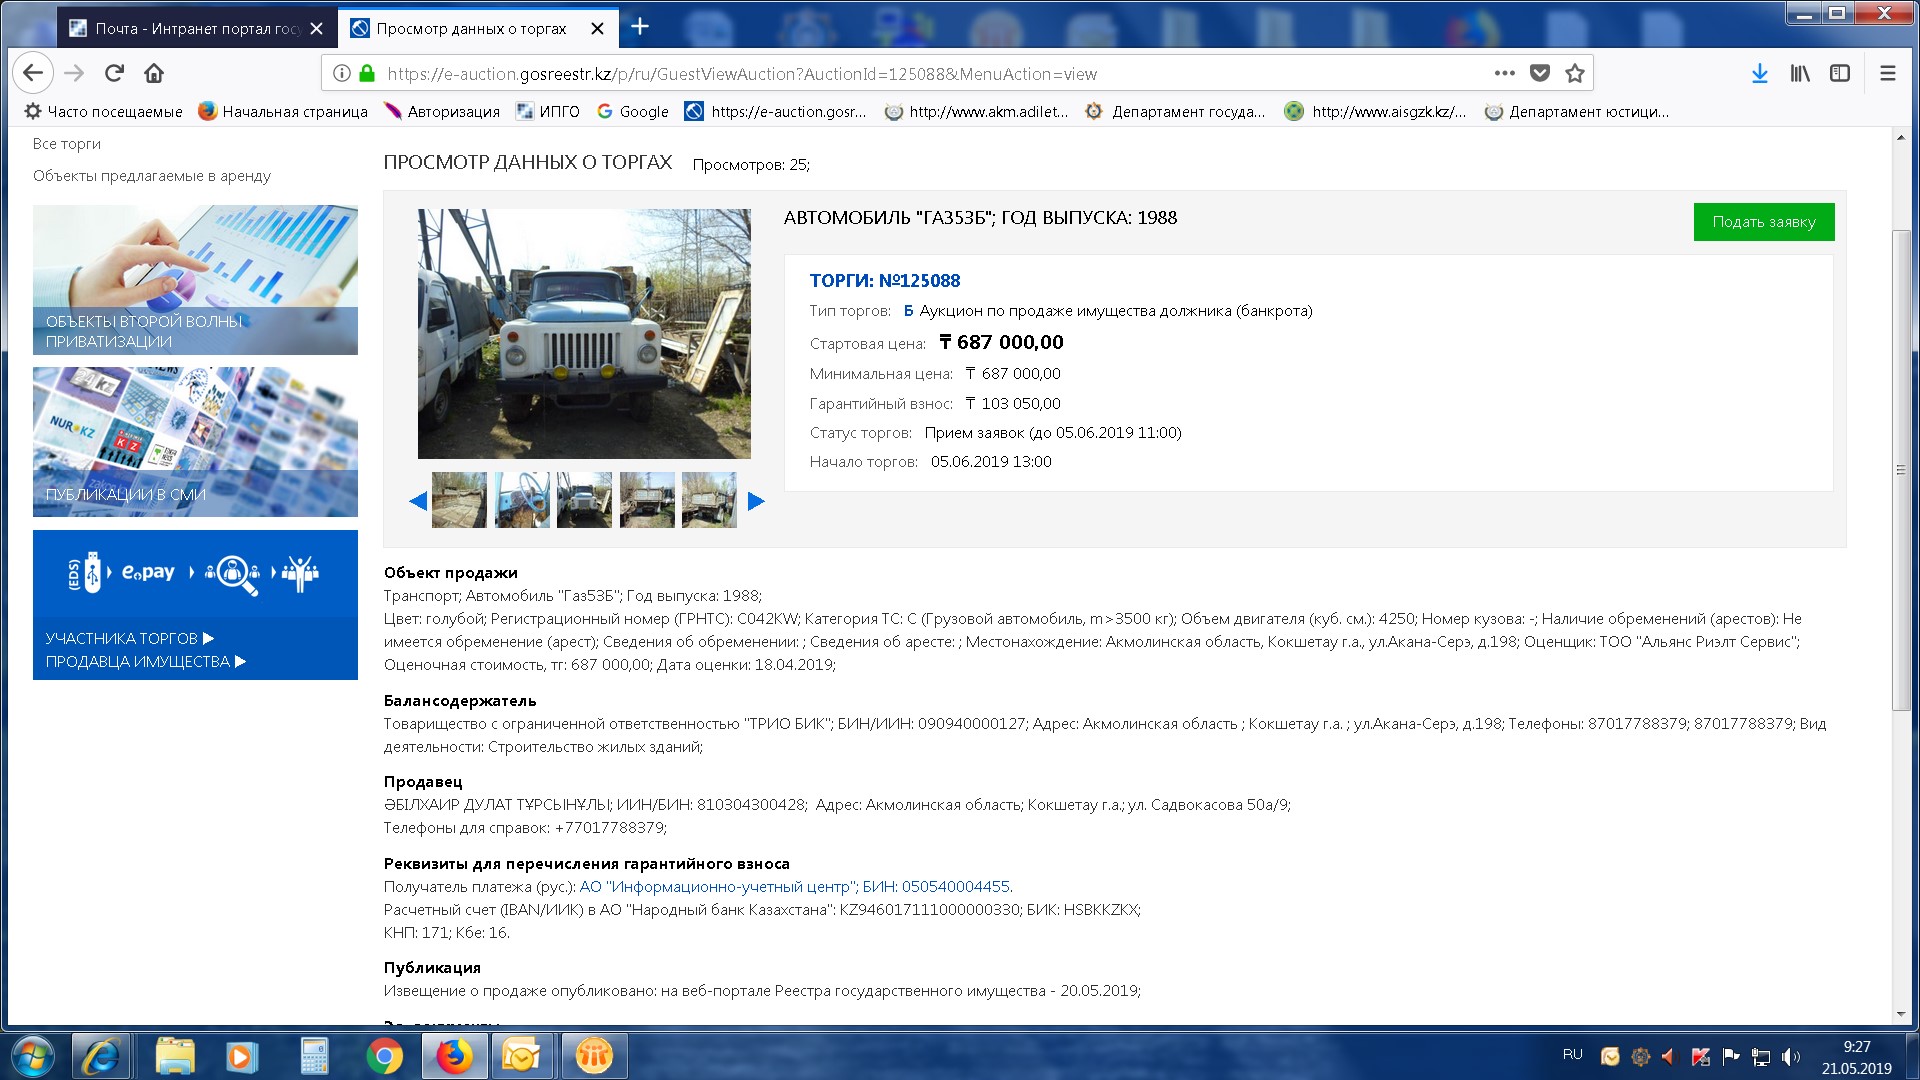1920x1080 pixels.
Task: Toggle the sidebar view icon
Action: (x=1840, y=73)
